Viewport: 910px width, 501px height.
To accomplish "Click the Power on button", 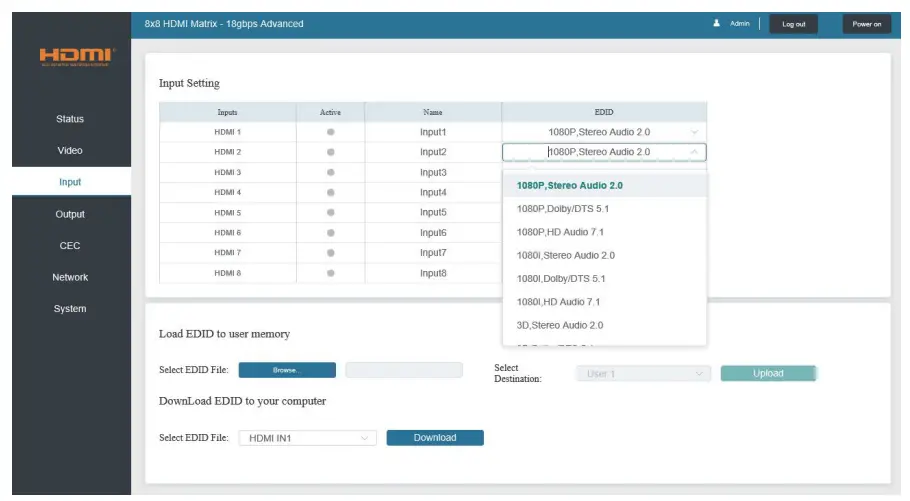I will click(866, 24).
